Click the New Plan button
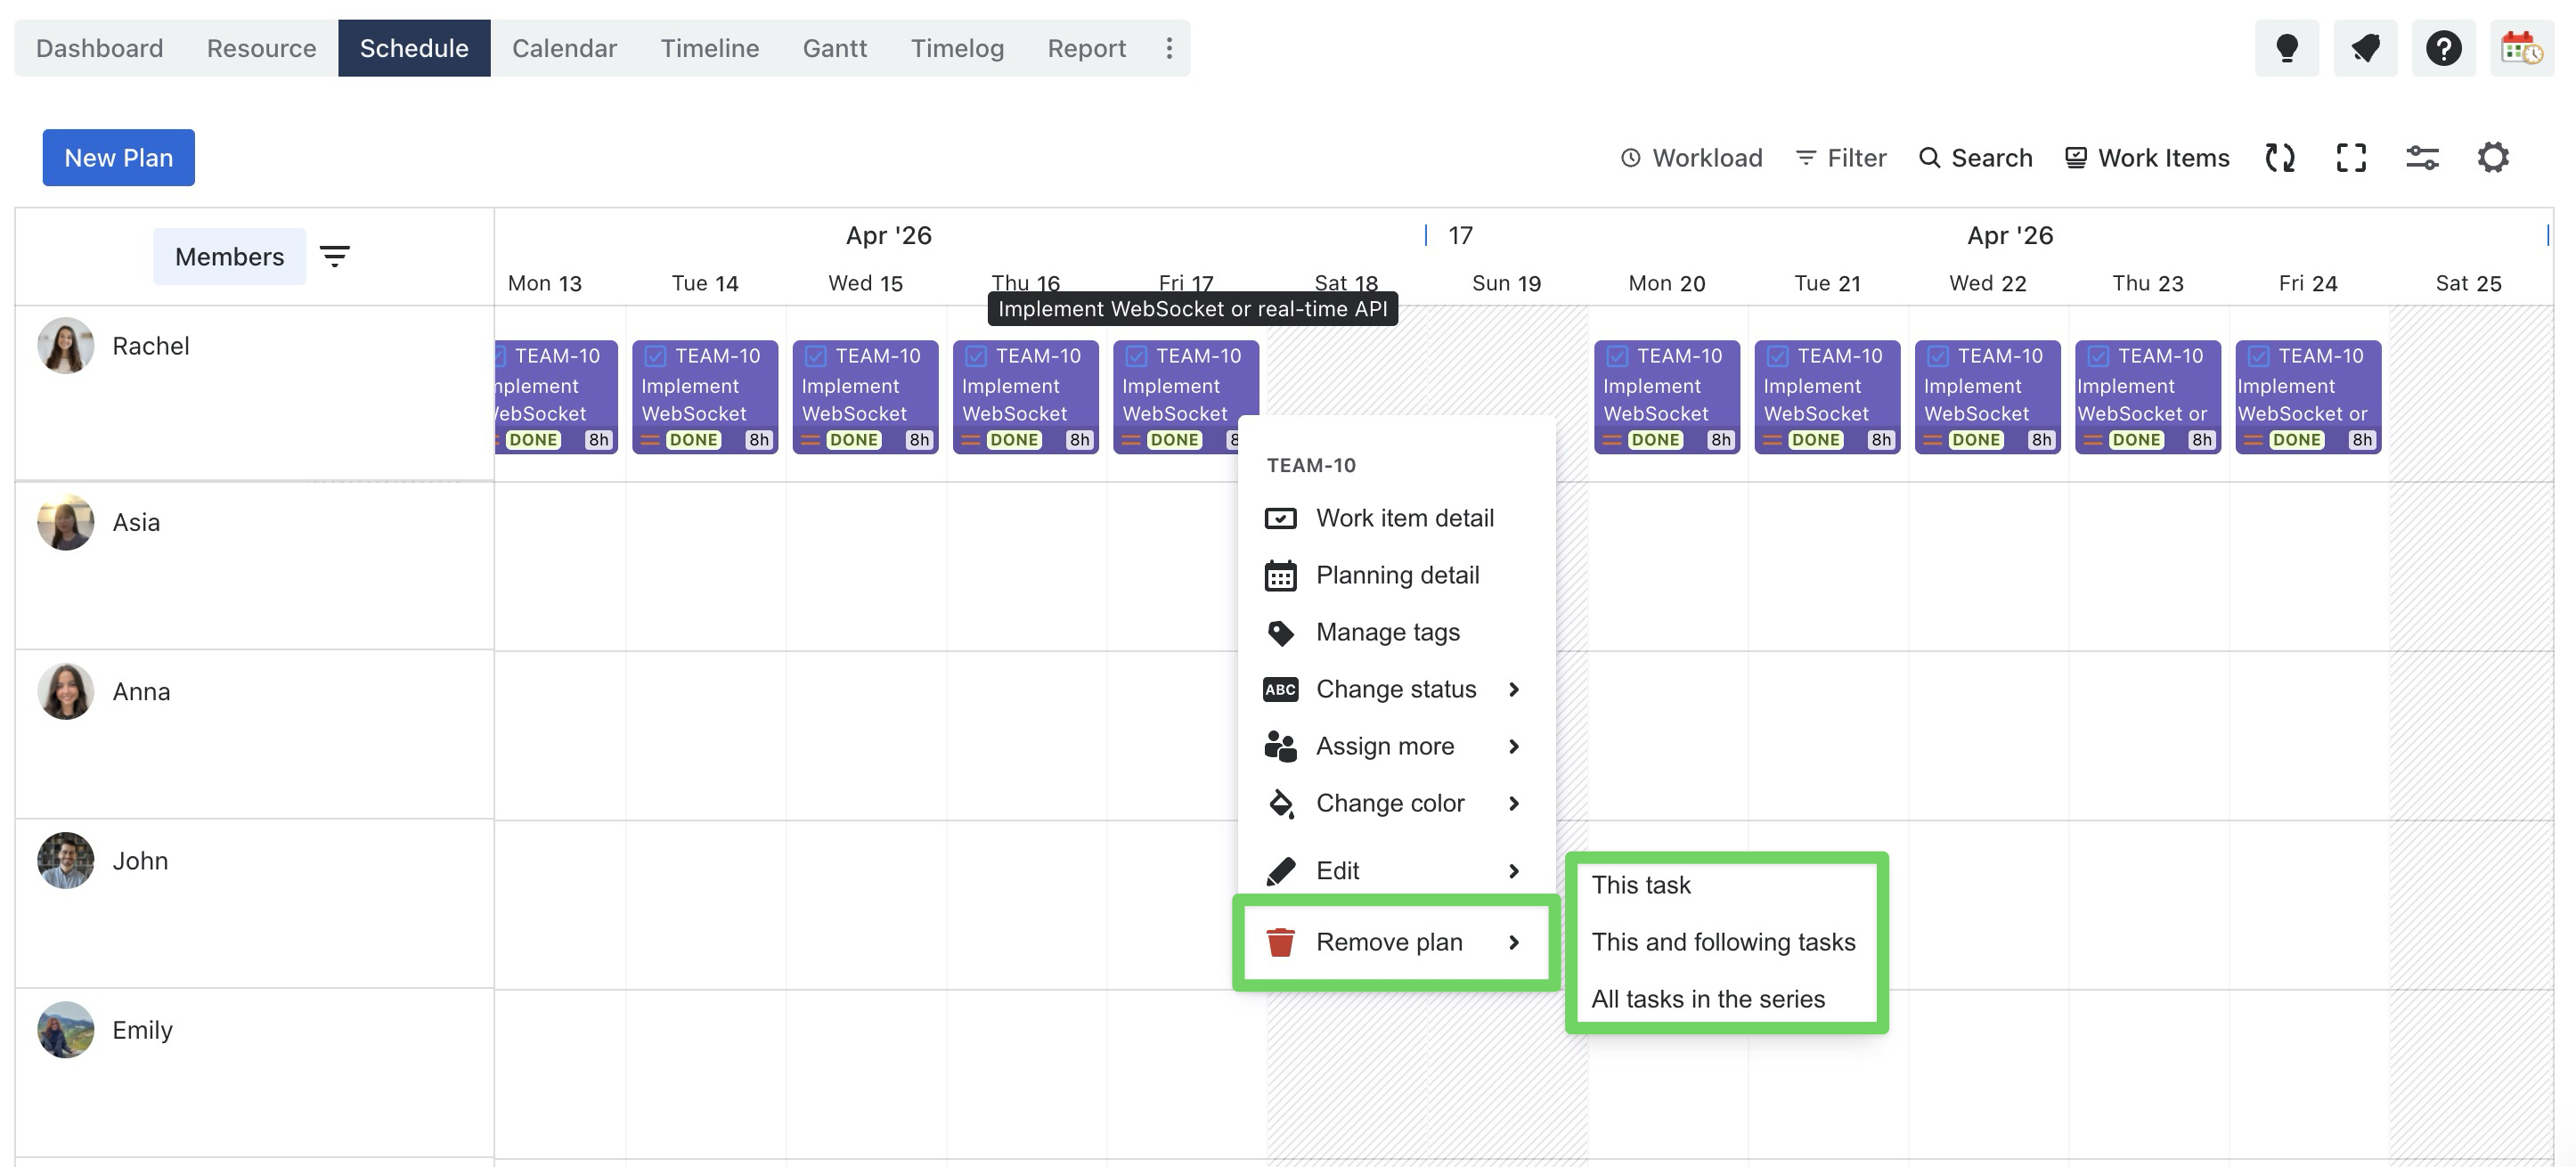The height and width of the screenshot is (1167, 2576). coord(118,157)
